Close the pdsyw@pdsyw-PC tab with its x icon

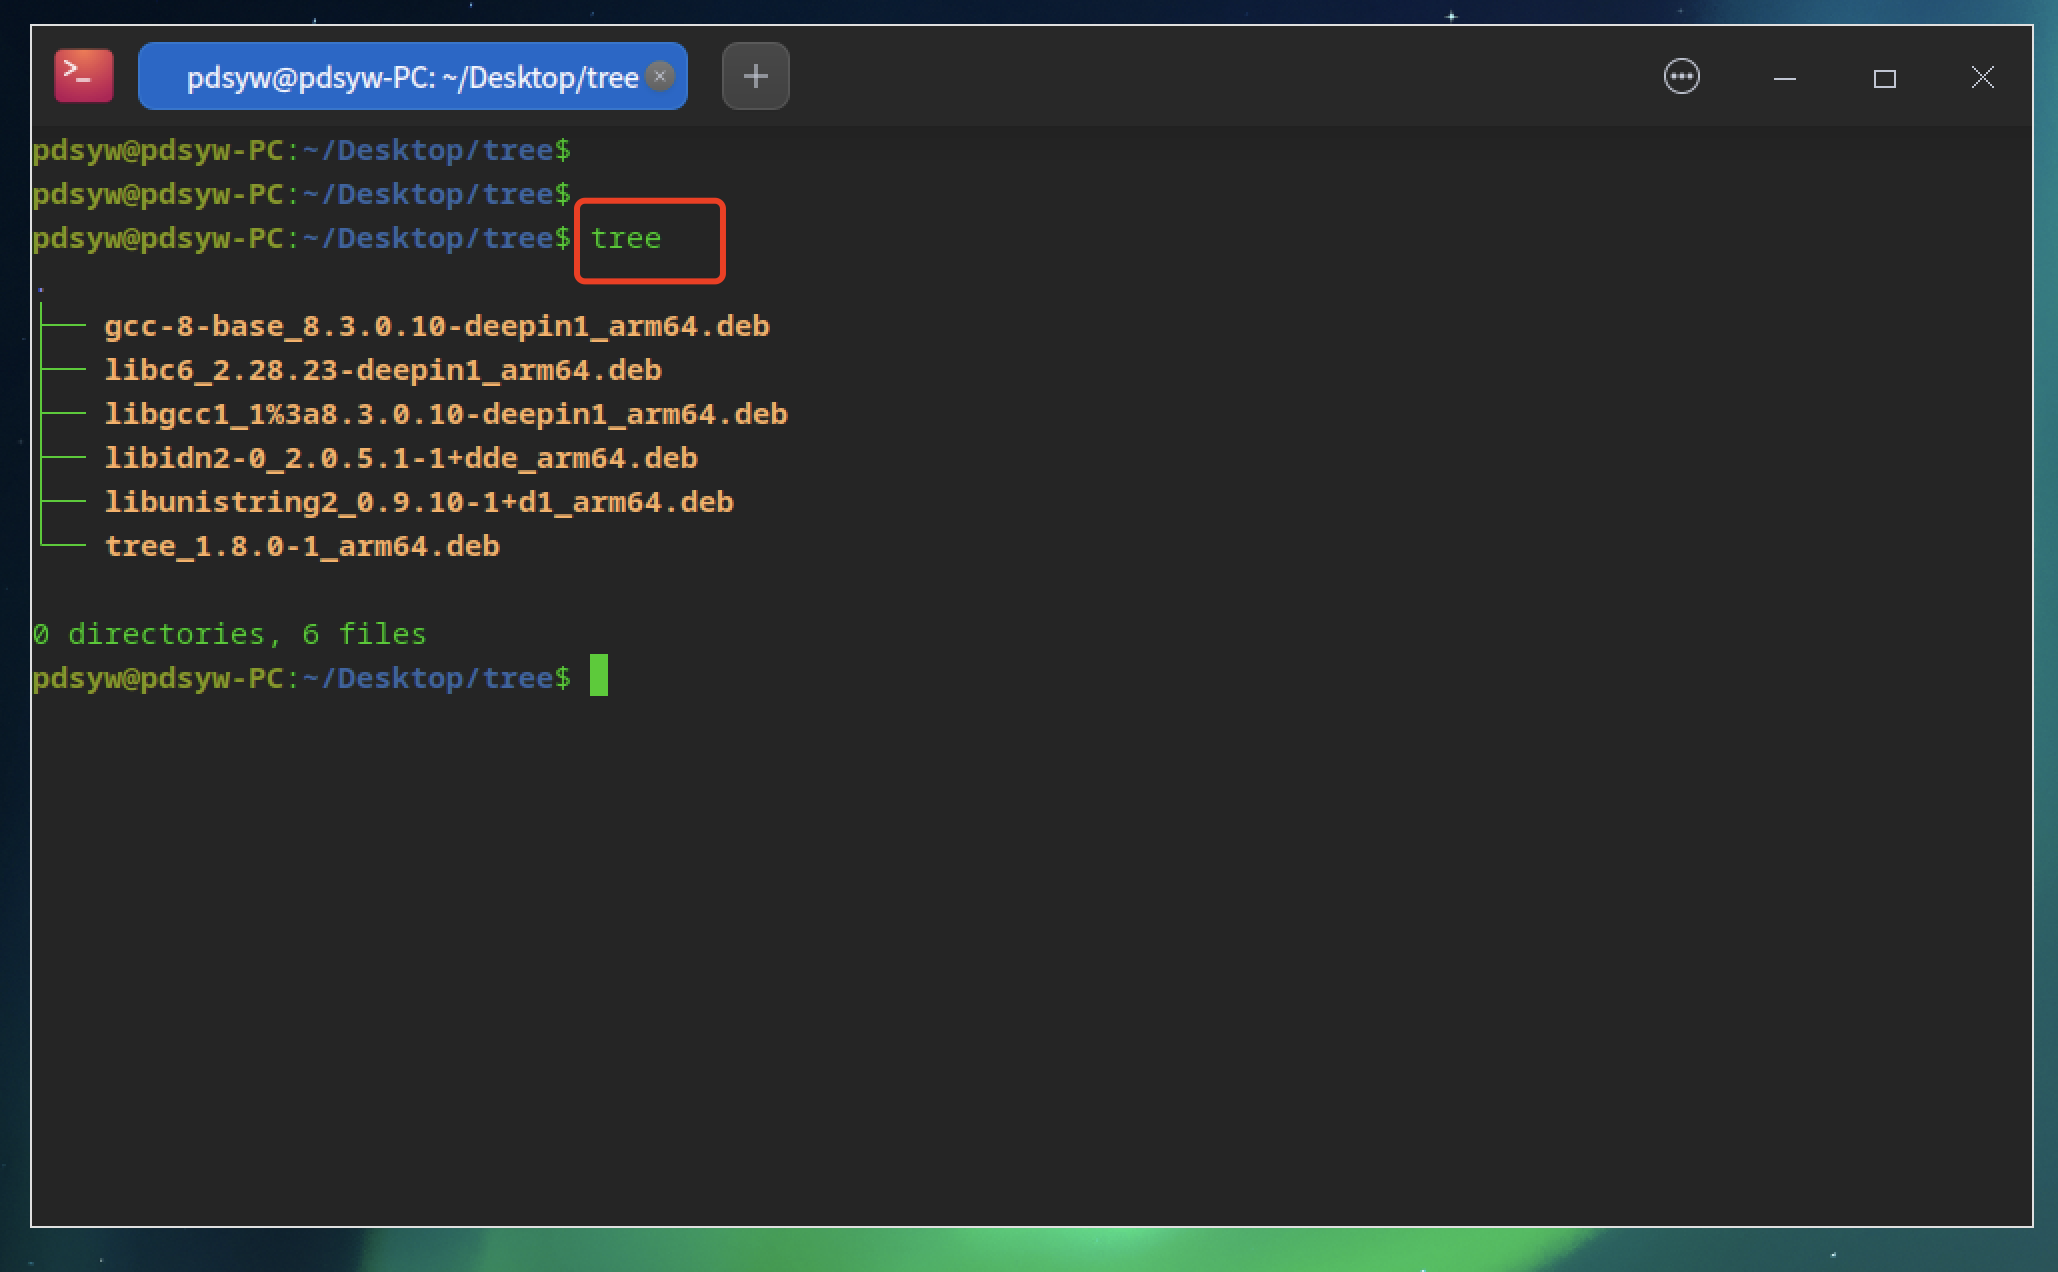659,76
